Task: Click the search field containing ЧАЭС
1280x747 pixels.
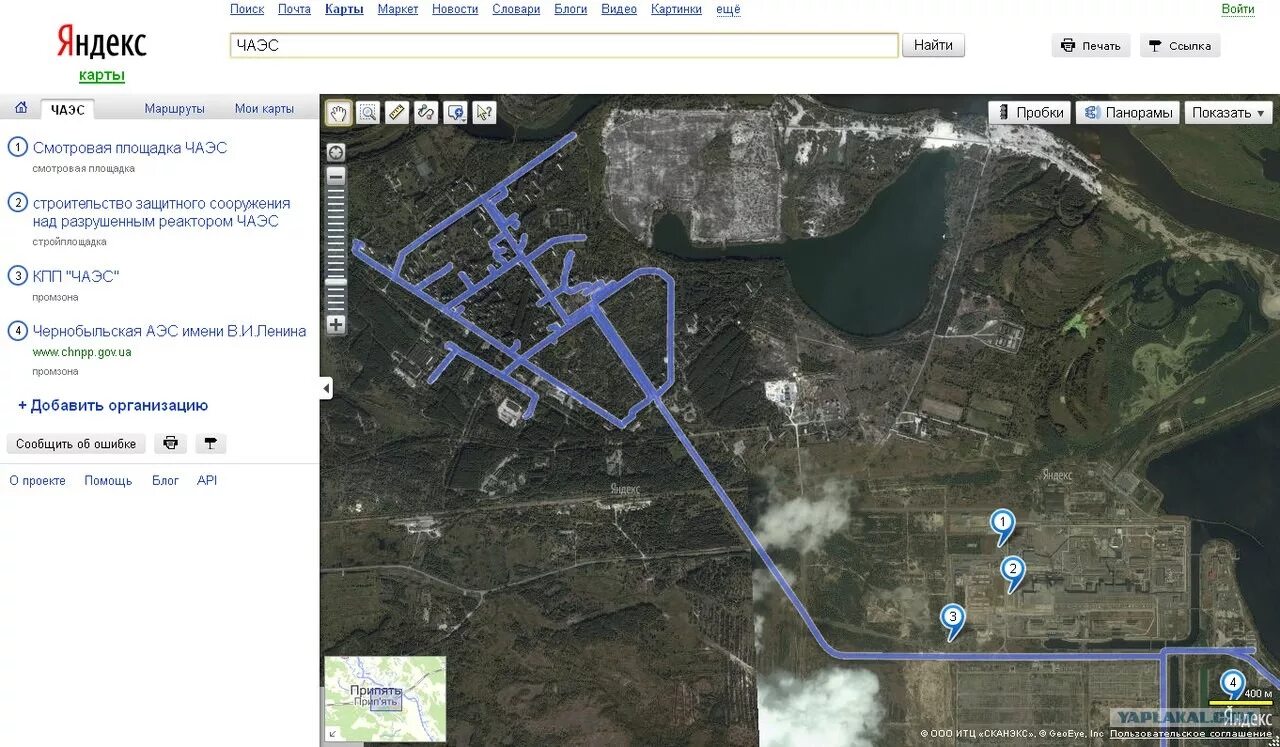Action: (x=564, y=45)
